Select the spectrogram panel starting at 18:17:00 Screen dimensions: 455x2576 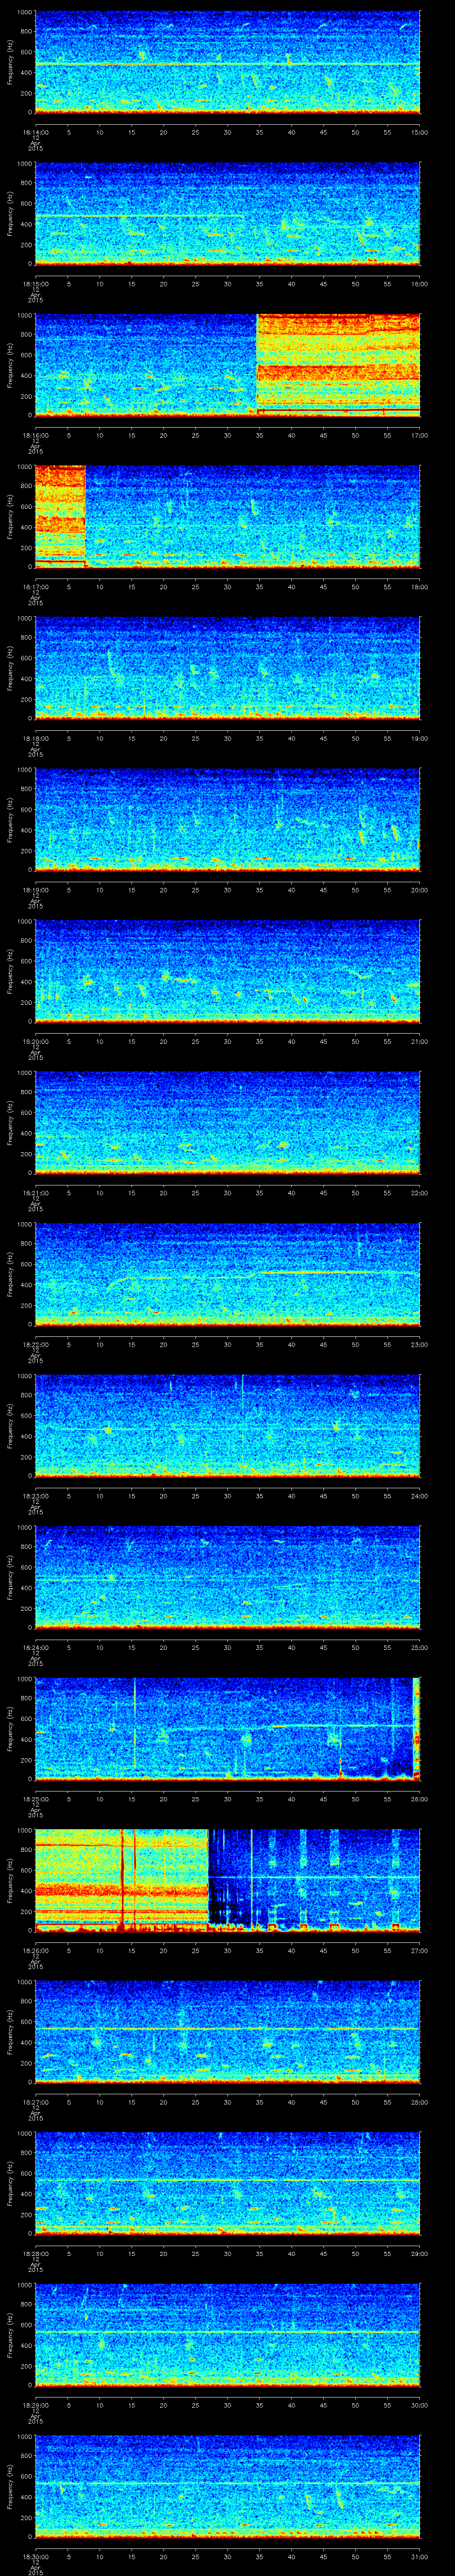click(227, 517)
